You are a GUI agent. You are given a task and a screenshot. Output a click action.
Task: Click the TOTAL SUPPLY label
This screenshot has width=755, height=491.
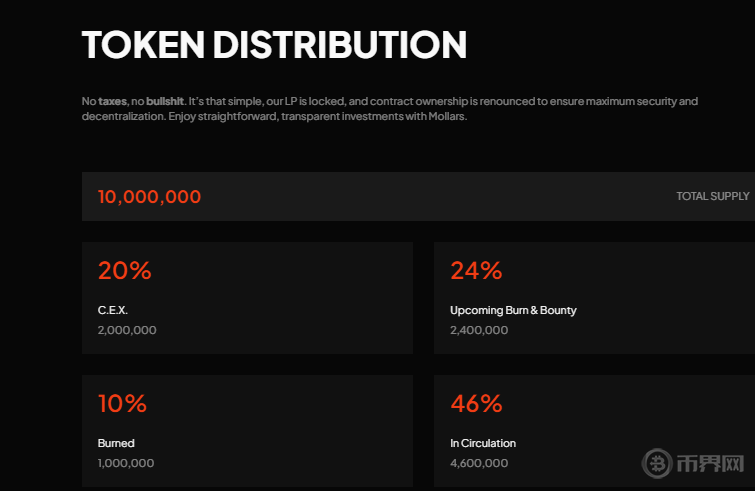coord(712,196)
